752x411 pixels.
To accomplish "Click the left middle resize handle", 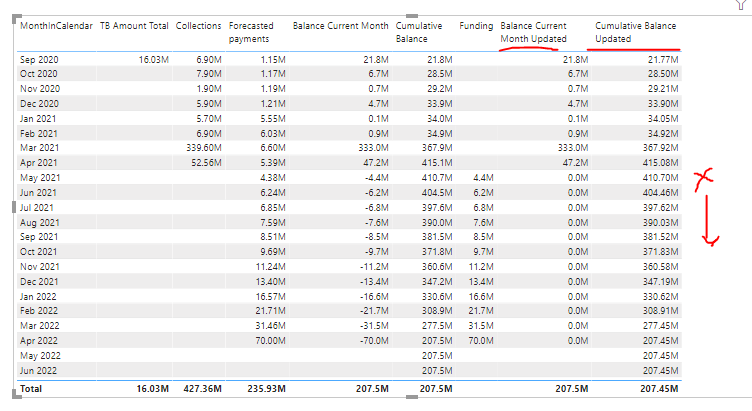I will click(x=14, y=207).
